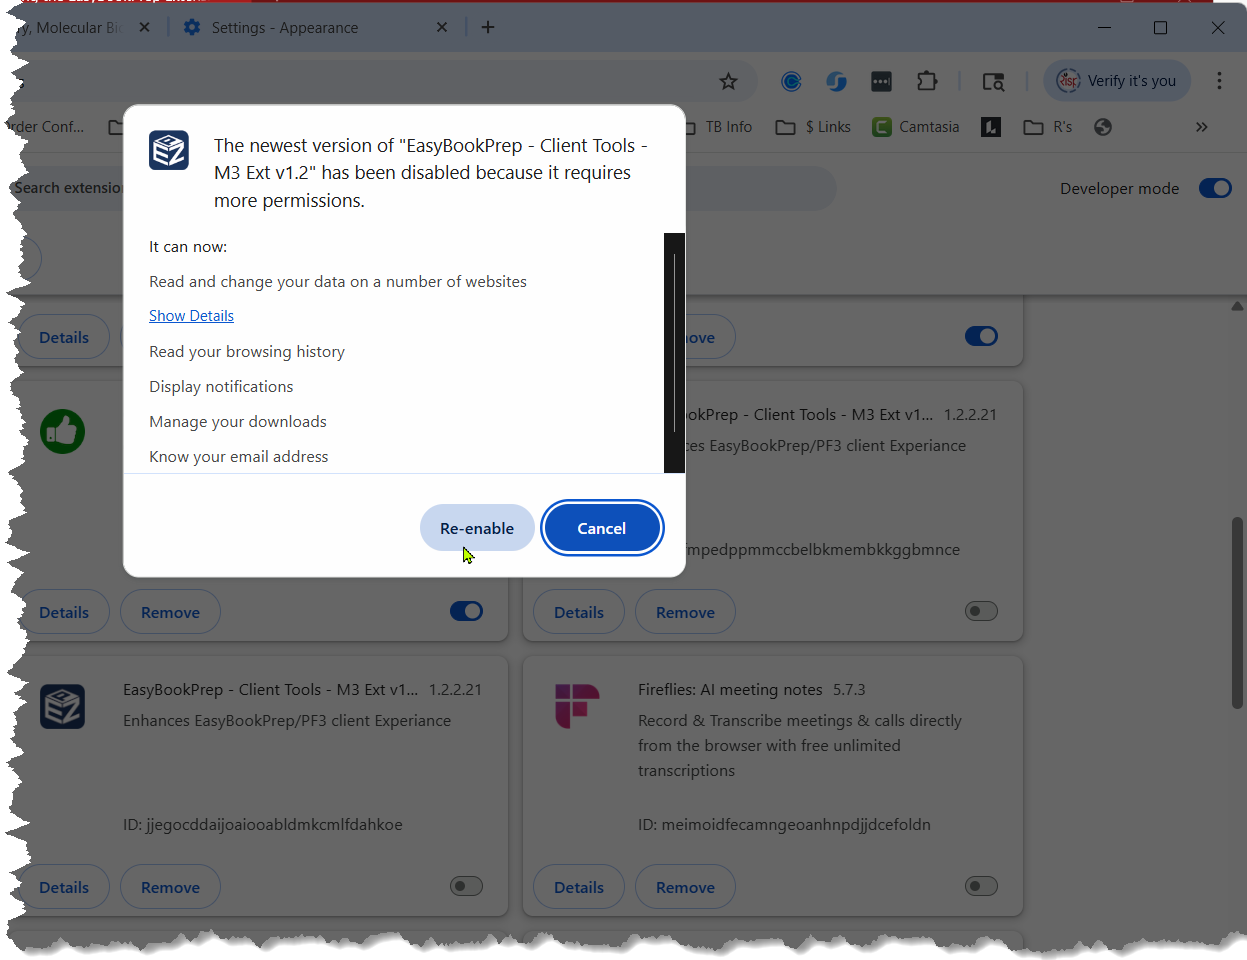Bookmark this page with the star icon
The image size is (1247, 960).
(x=728, y=81)
